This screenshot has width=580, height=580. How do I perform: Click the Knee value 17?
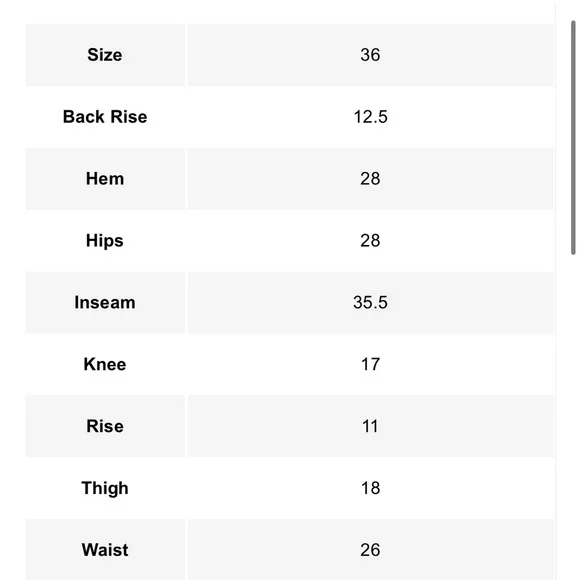[370, 364]
